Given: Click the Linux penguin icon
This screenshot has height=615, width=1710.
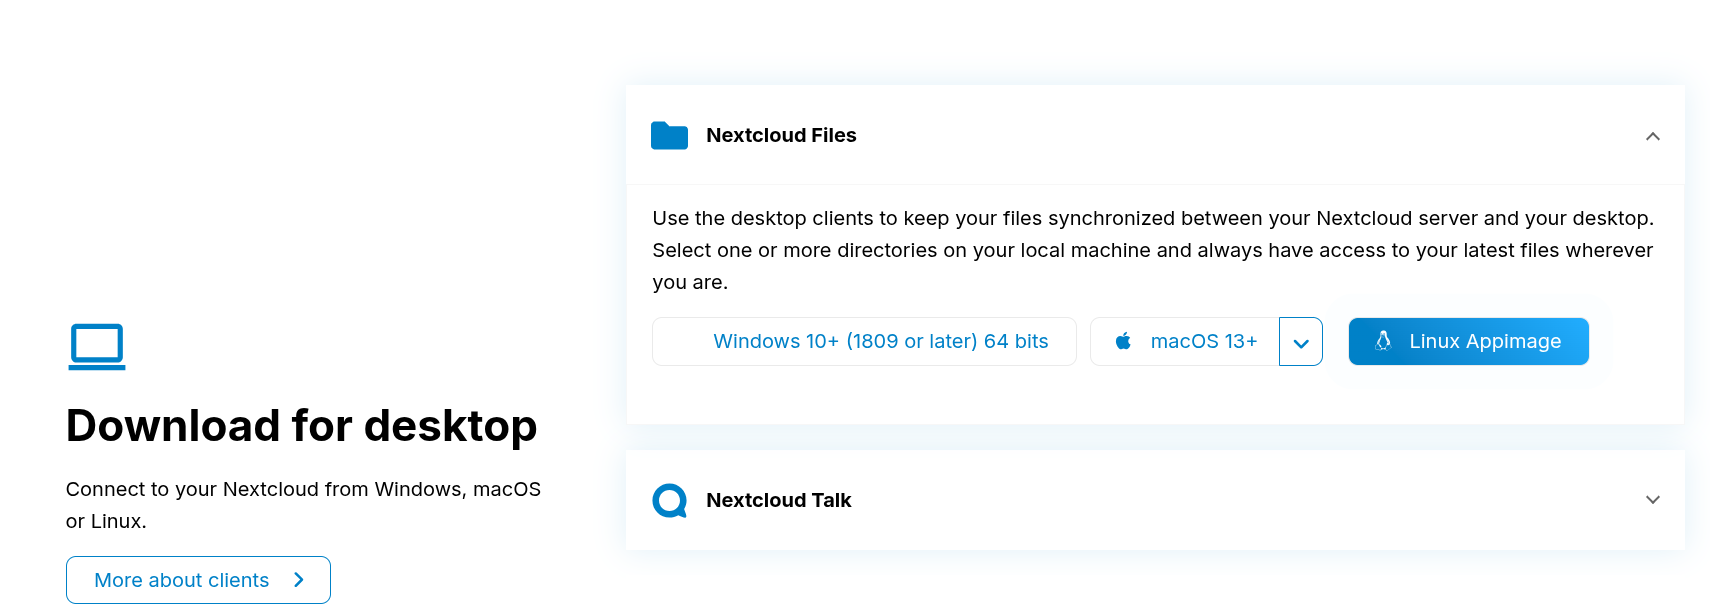Looking at the screenshot, I should point(1383,341).
